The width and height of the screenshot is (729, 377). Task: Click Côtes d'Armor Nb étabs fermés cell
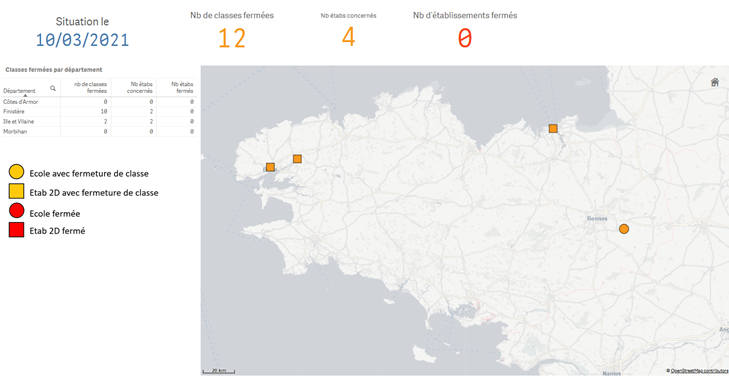click(x=177, y=102)
